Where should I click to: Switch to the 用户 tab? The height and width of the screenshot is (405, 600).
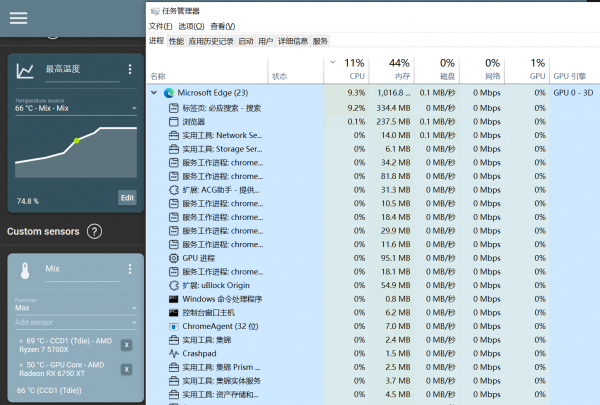click(x=266, y=41)
